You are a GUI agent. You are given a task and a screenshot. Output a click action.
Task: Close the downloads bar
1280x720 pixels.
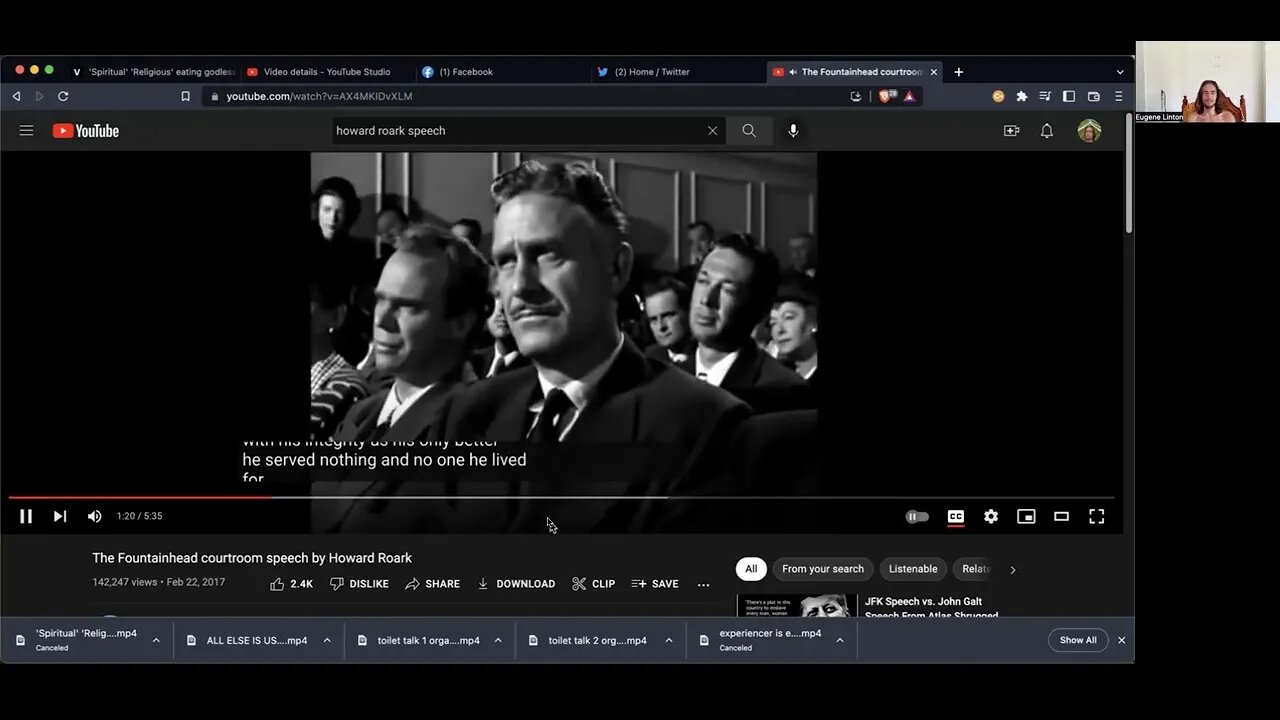click(1121, 640)
